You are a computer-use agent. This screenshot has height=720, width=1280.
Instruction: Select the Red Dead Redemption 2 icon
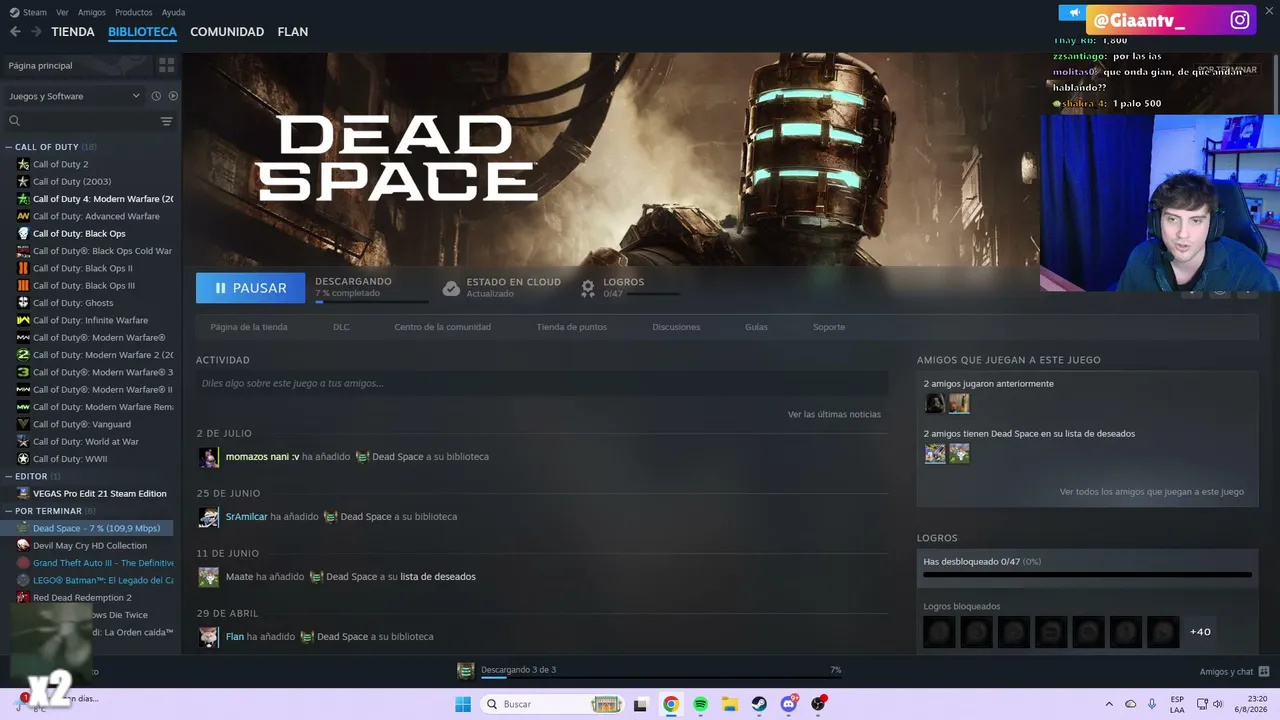(x=23, y=597)
